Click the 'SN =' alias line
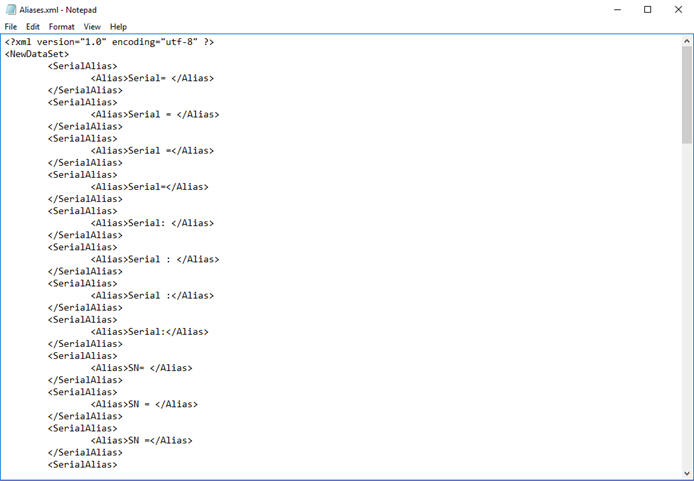Screen dimensions: 694x481 (142, 441)
